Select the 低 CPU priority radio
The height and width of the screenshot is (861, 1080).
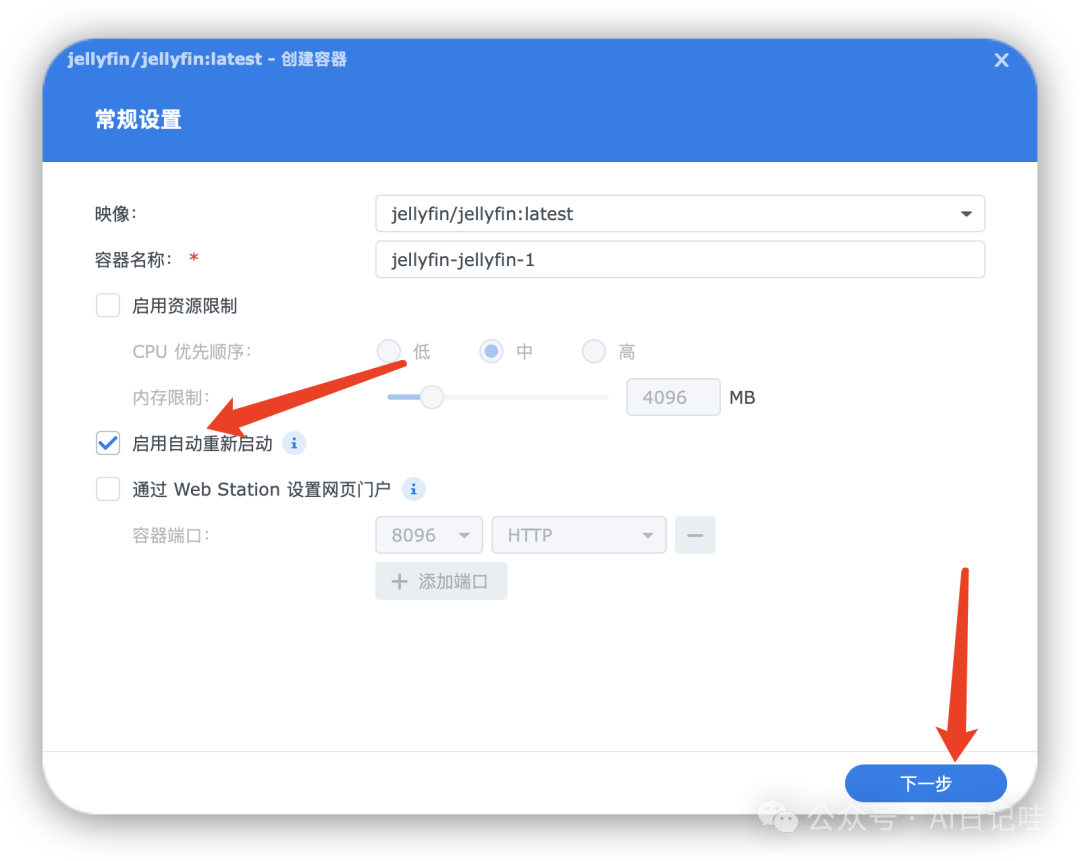coord(389,351)
